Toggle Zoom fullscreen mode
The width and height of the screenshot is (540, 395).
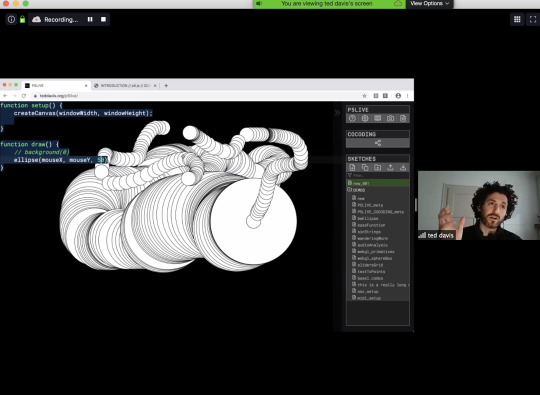coord(533,19)
